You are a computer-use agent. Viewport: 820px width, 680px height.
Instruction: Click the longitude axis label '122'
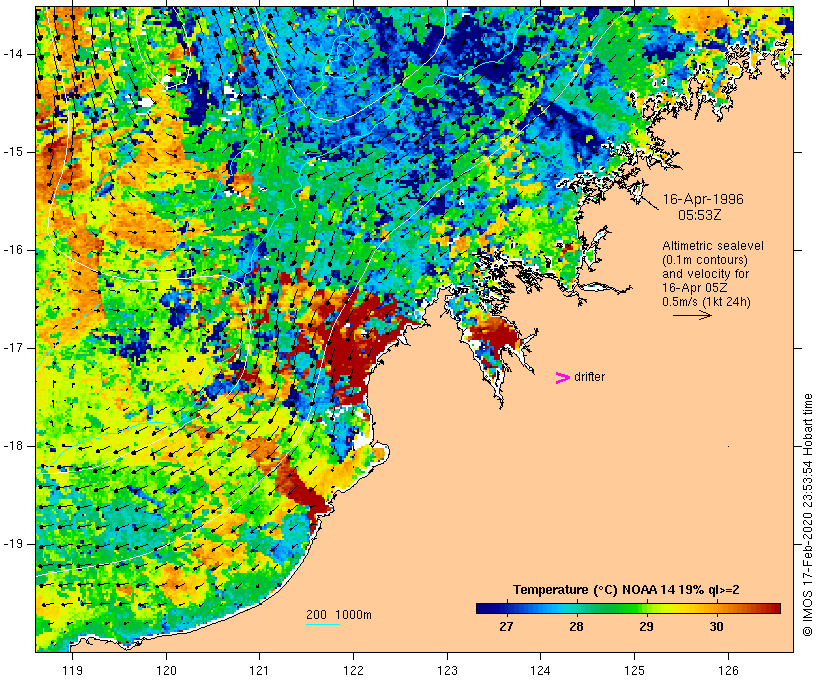pos(354,670)
